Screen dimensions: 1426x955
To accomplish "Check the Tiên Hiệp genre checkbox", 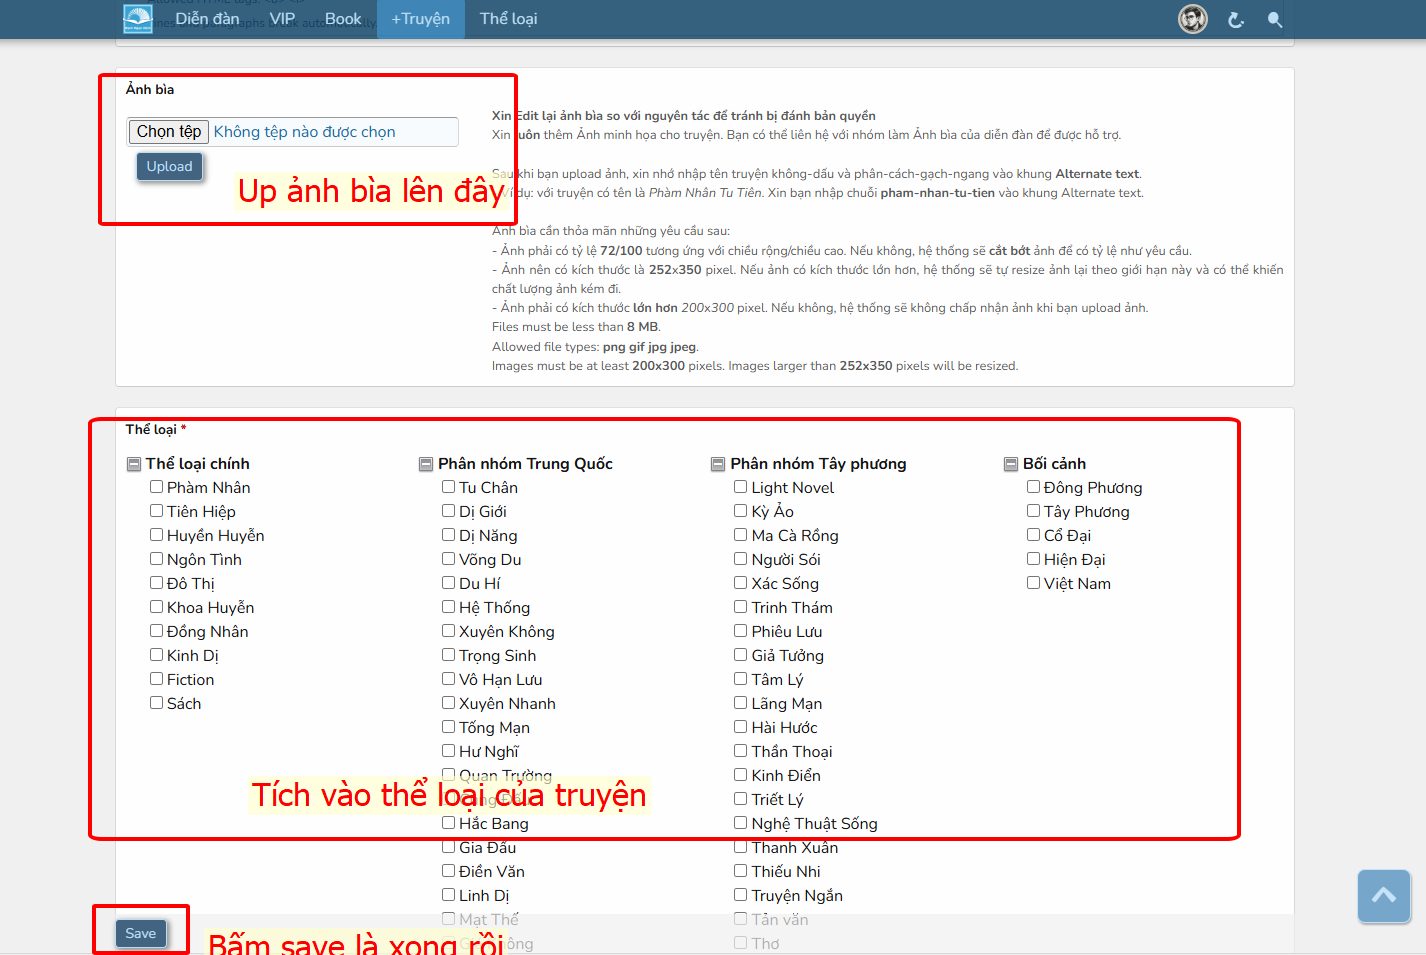I will [157, 511].
